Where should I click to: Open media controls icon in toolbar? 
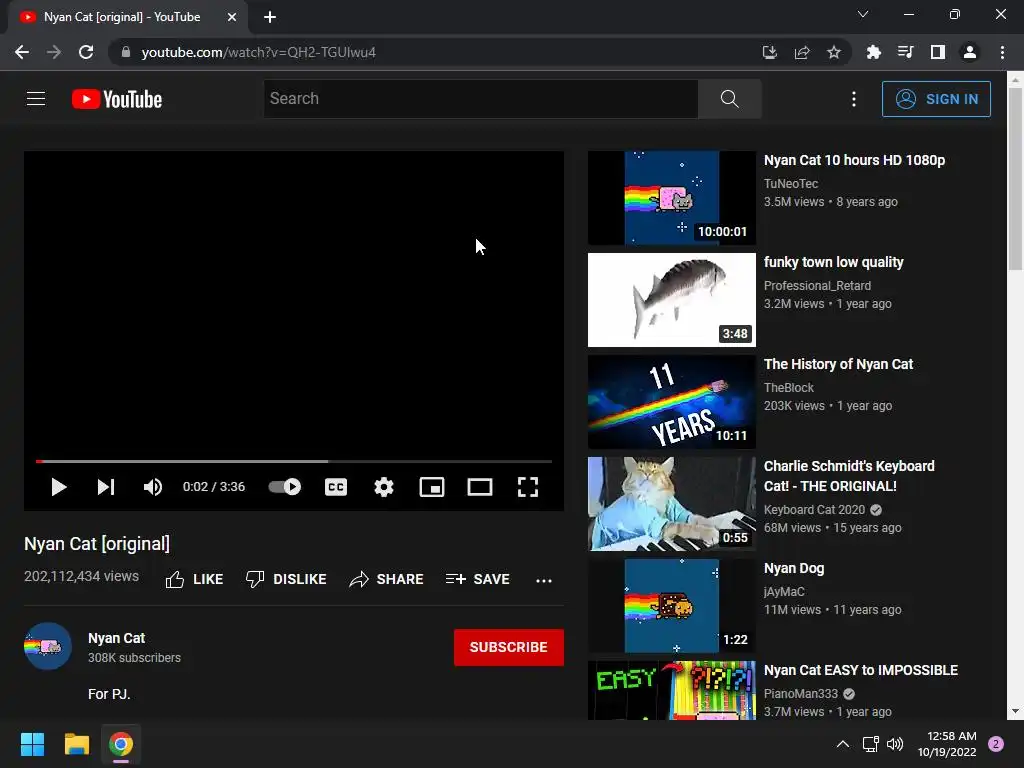(x=906, y=52)
